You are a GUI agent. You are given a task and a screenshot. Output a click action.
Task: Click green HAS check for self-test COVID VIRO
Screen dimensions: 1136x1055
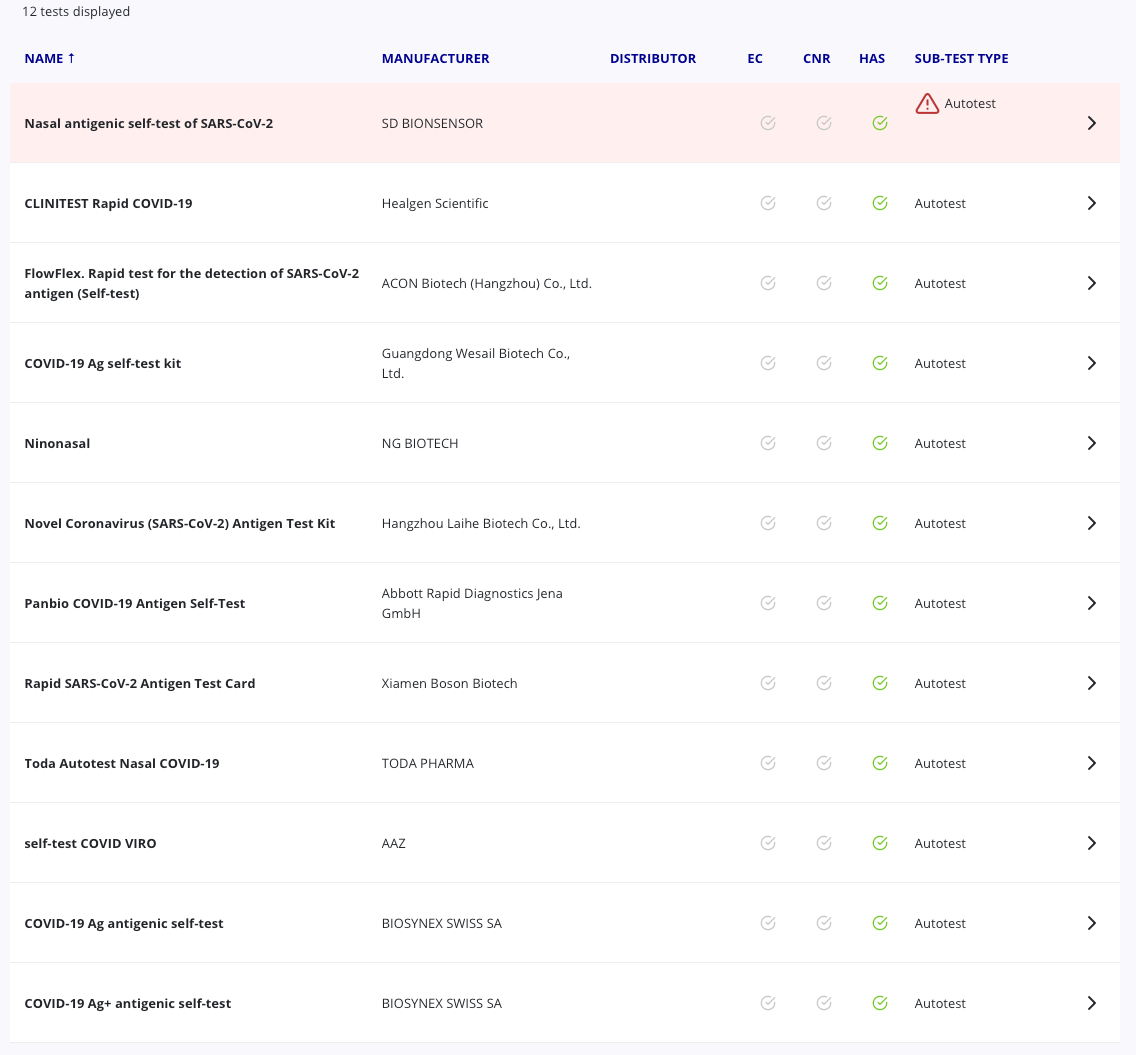click(880, 843)
